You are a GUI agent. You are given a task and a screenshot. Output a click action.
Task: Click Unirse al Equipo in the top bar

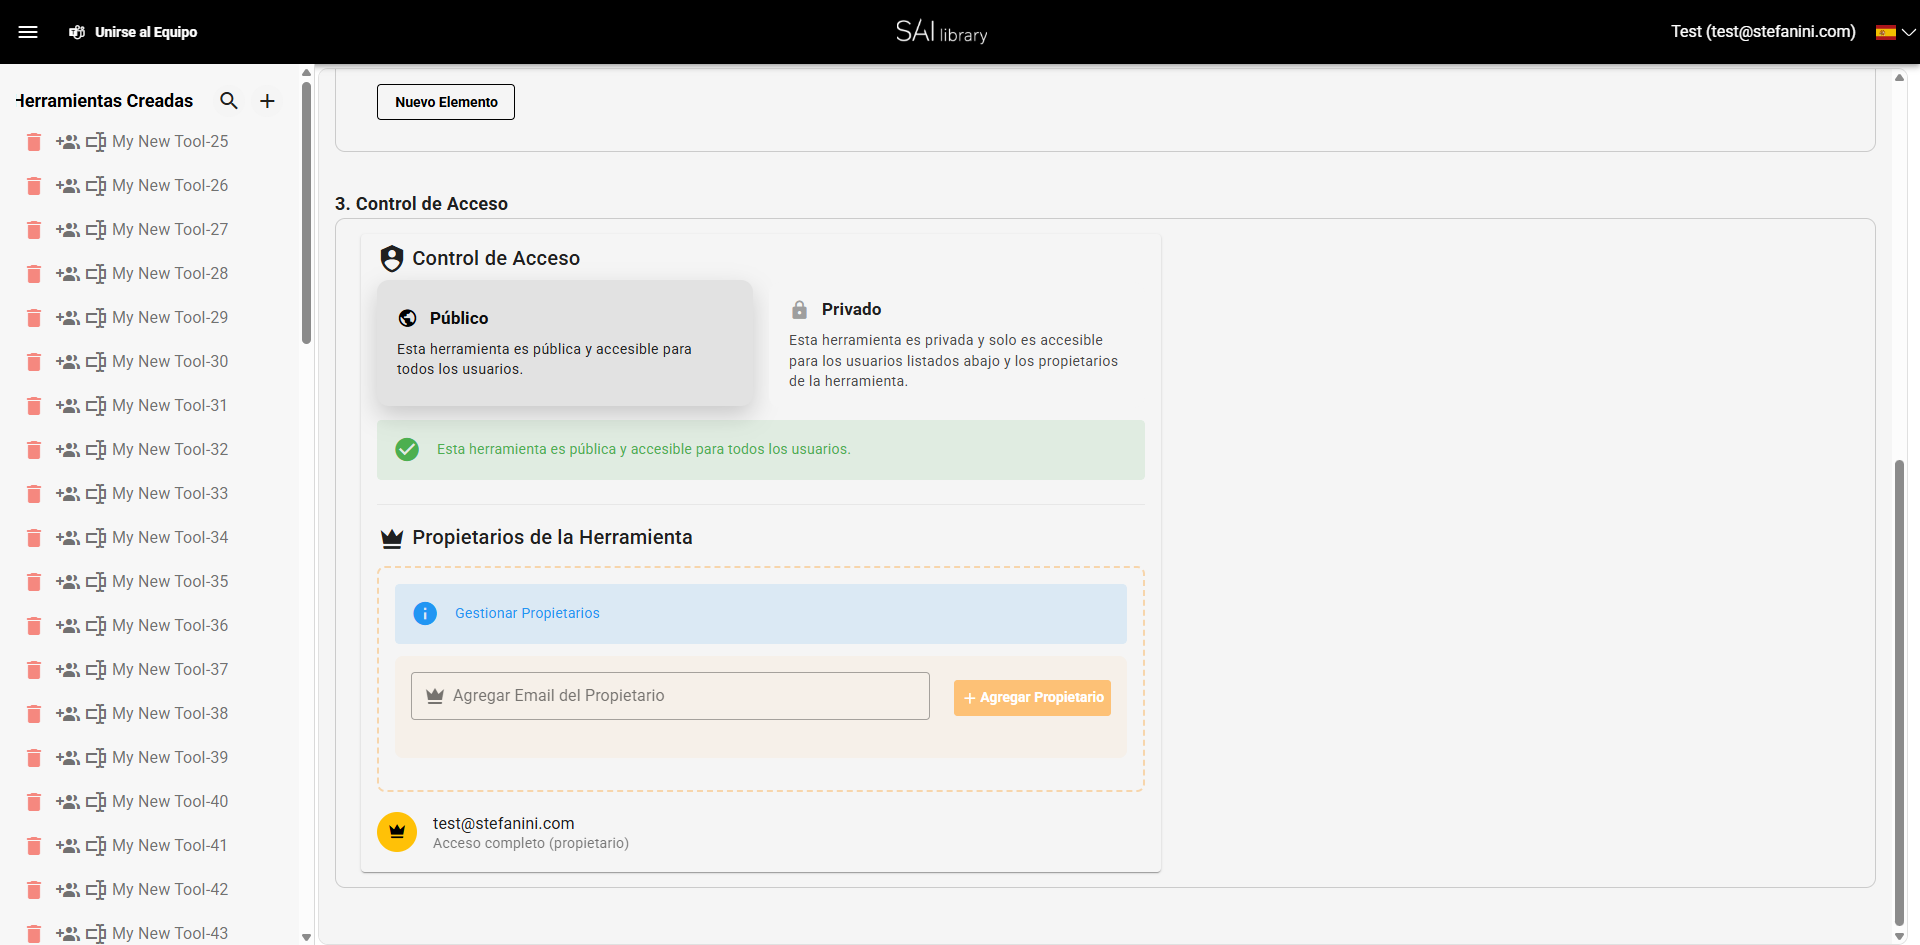146,32
